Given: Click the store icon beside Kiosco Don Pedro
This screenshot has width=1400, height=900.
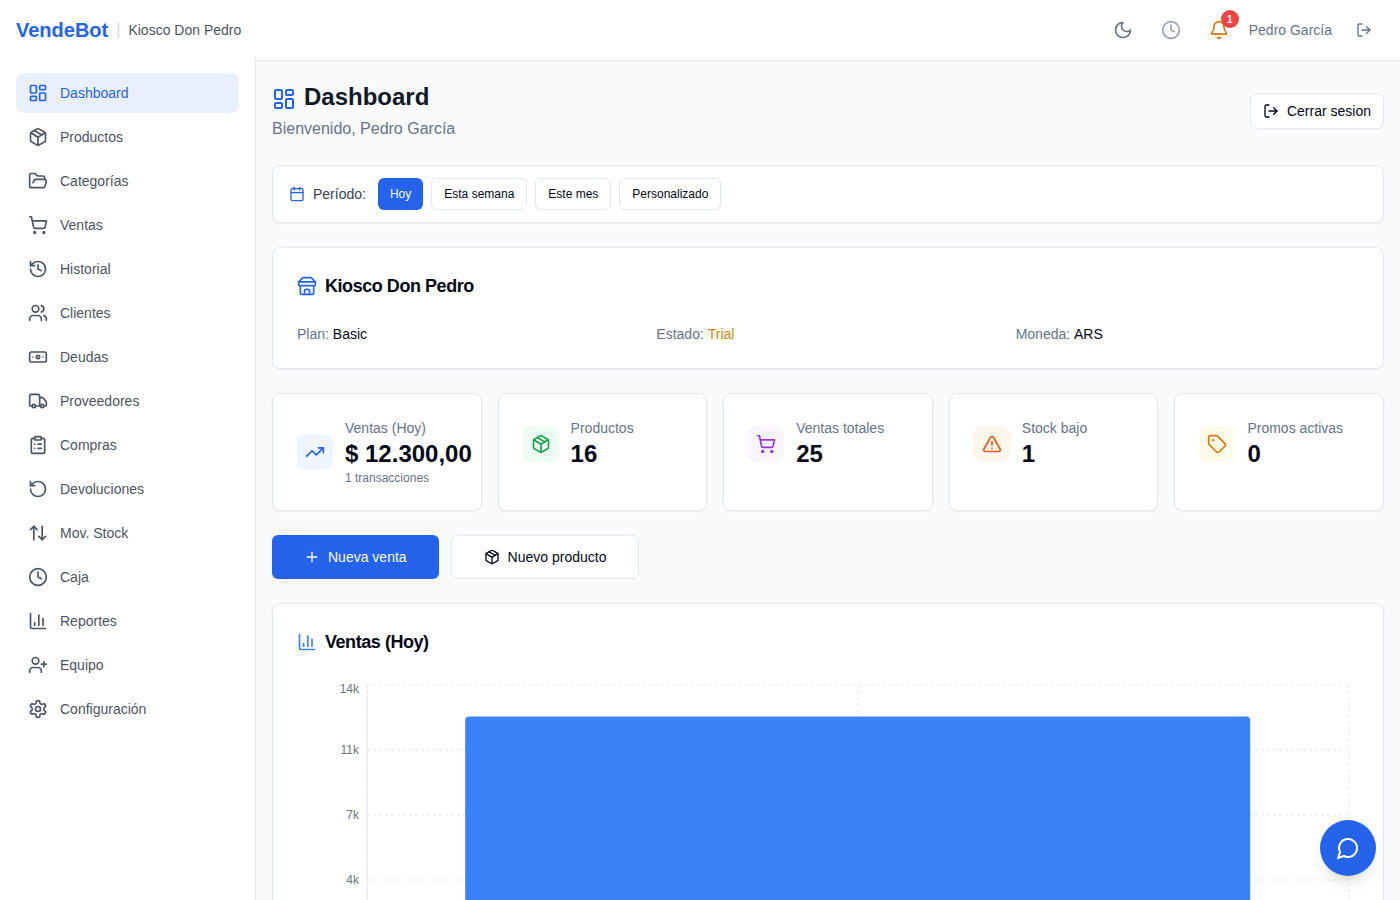Looking at the screenshot, I should (307, 286).
